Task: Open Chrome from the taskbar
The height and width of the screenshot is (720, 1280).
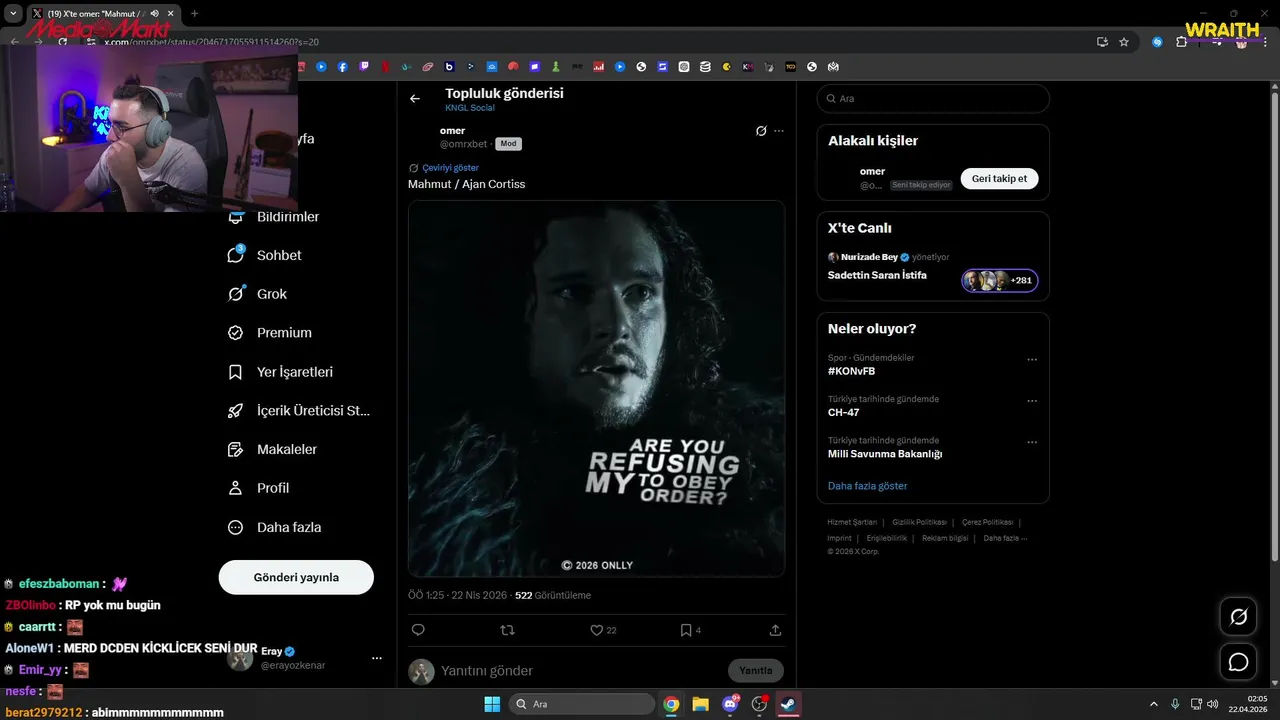Action: point(671,704)
